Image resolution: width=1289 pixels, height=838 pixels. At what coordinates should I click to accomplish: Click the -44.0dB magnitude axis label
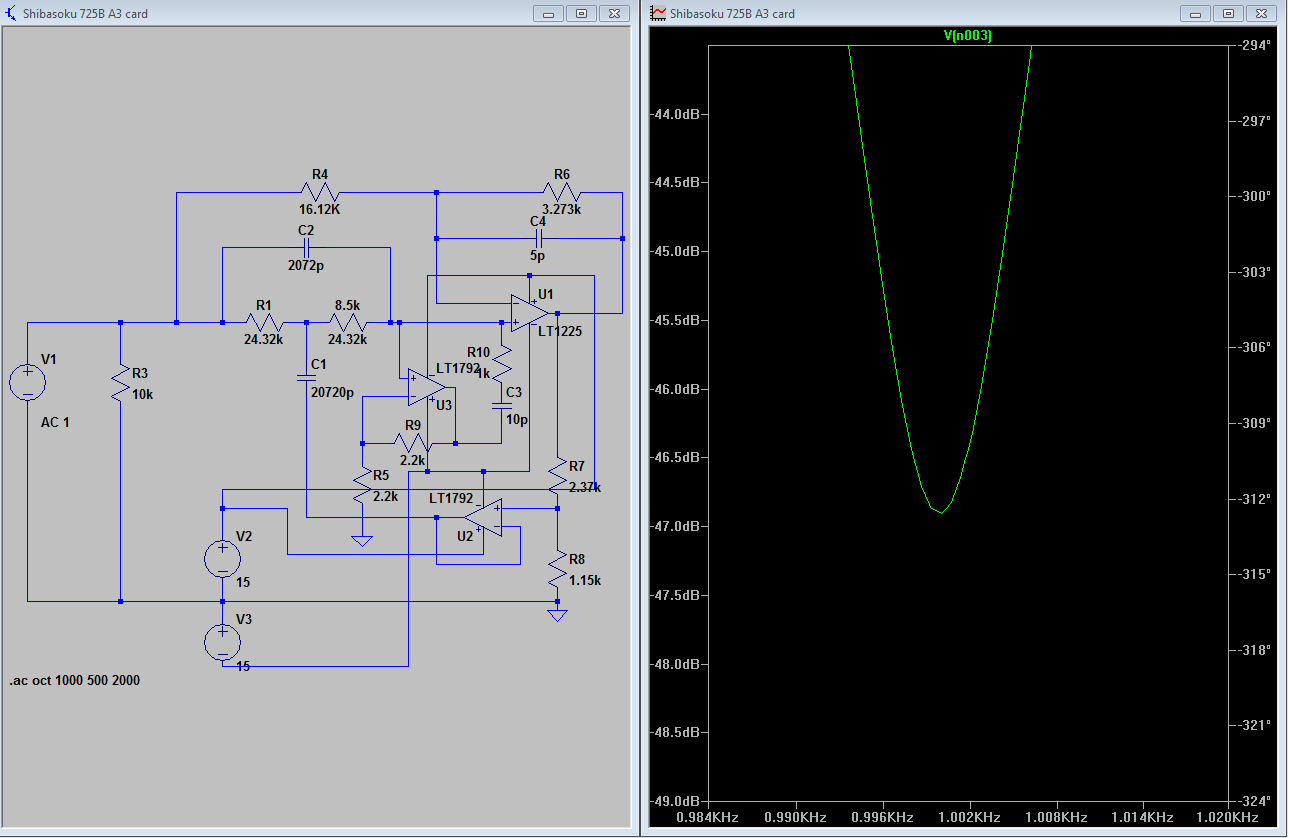coord(675,114)
